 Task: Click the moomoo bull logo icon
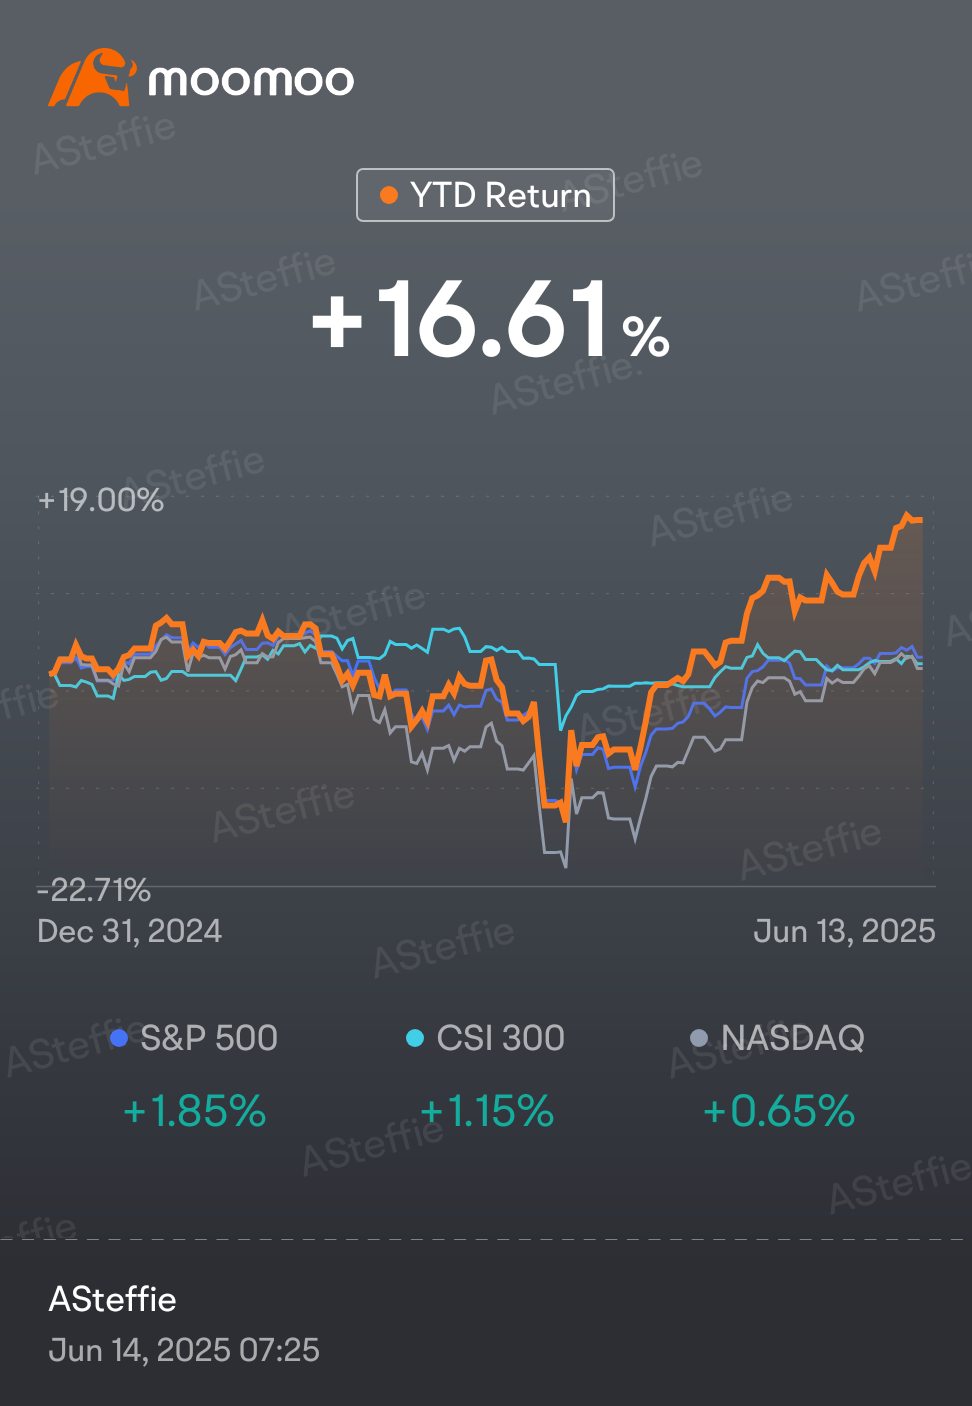(x=91, y=78)
